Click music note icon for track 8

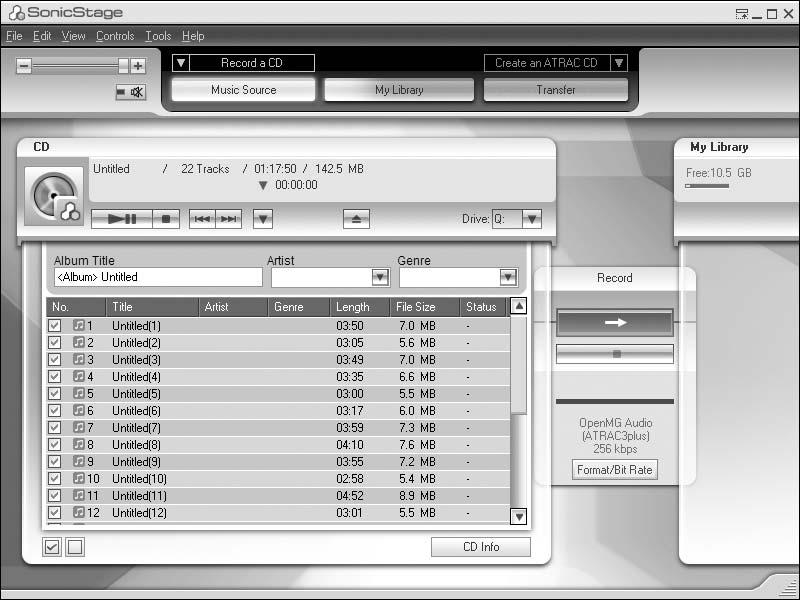click(x=79, y=444)
